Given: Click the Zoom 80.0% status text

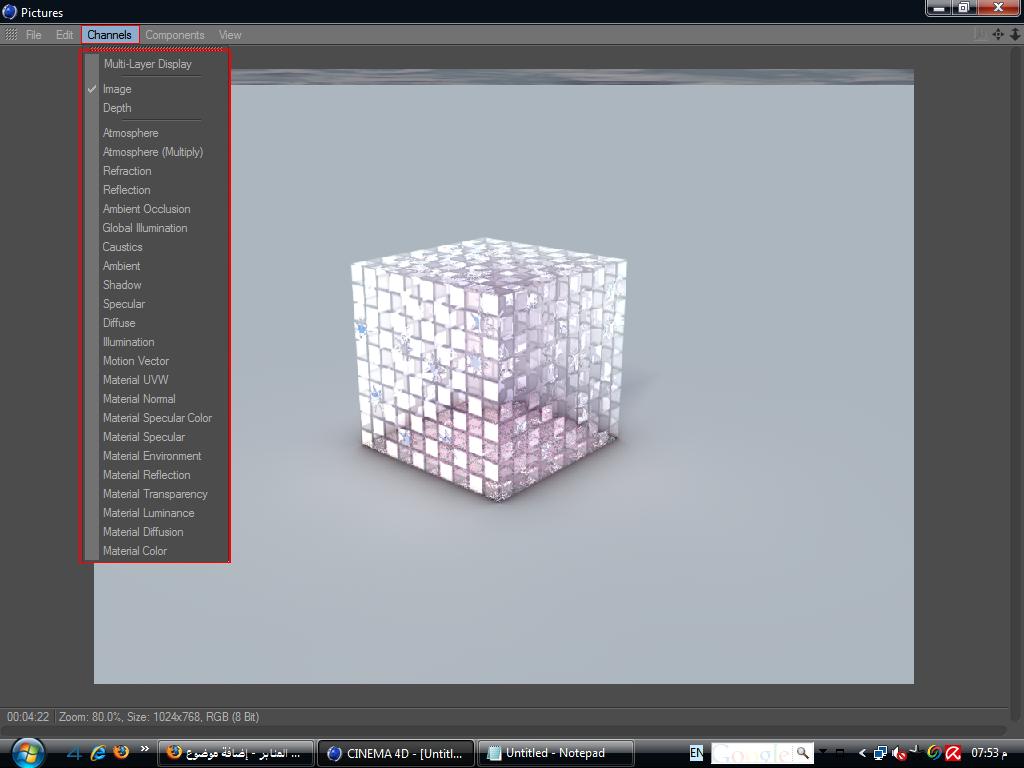Looking at the screenshot, I should pyautogui.click(x=90, y=716).
